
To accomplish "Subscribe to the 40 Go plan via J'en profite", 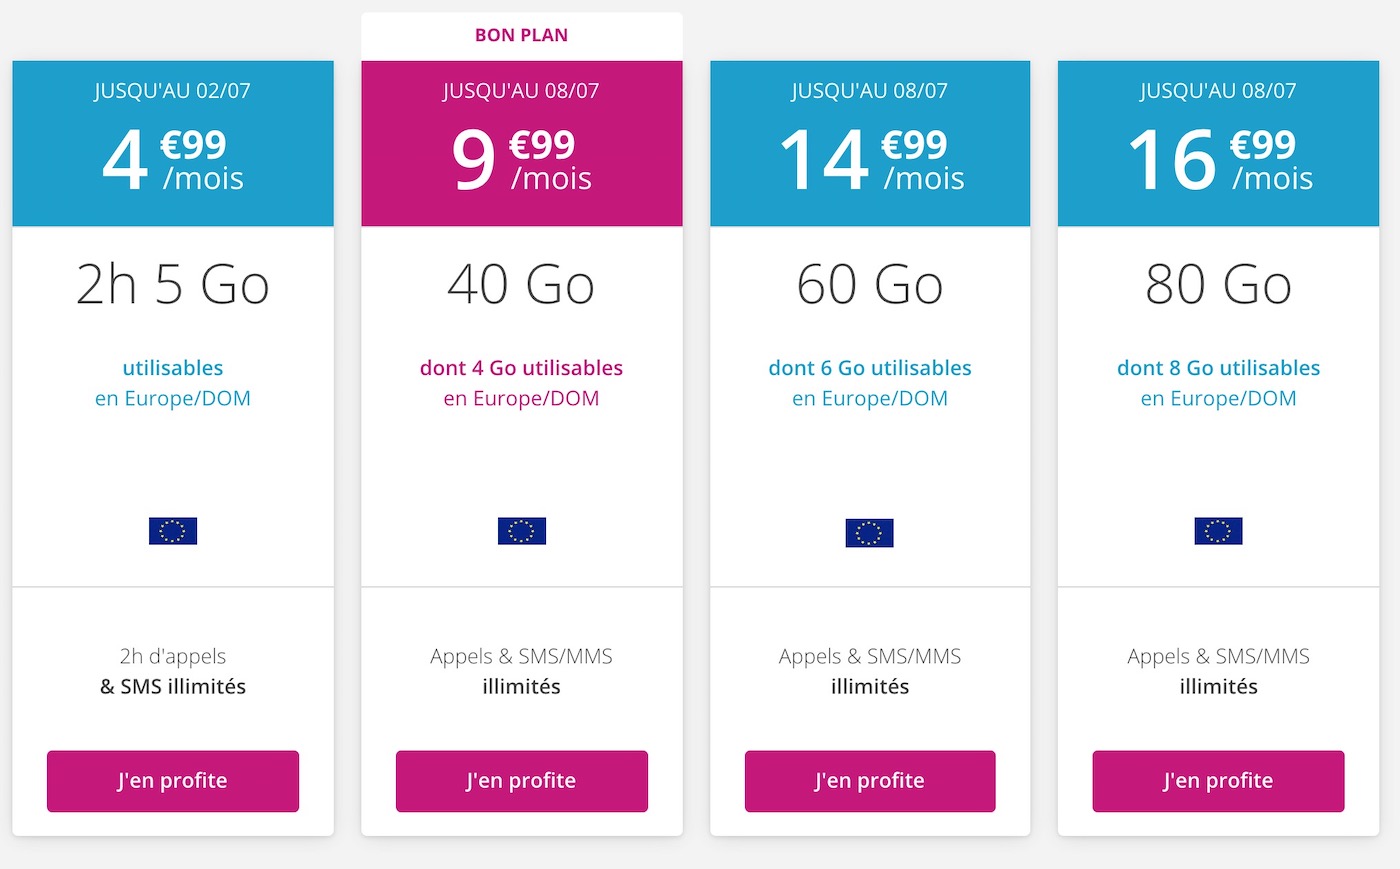I will point(522,781).
